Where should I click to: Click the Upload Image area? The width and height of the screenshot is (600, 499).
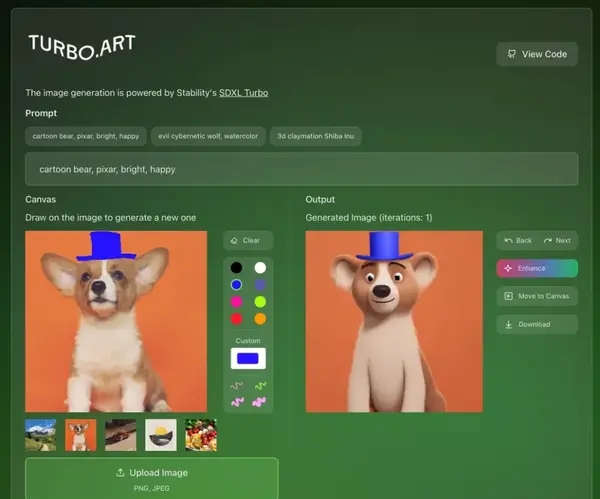(152, 478)
